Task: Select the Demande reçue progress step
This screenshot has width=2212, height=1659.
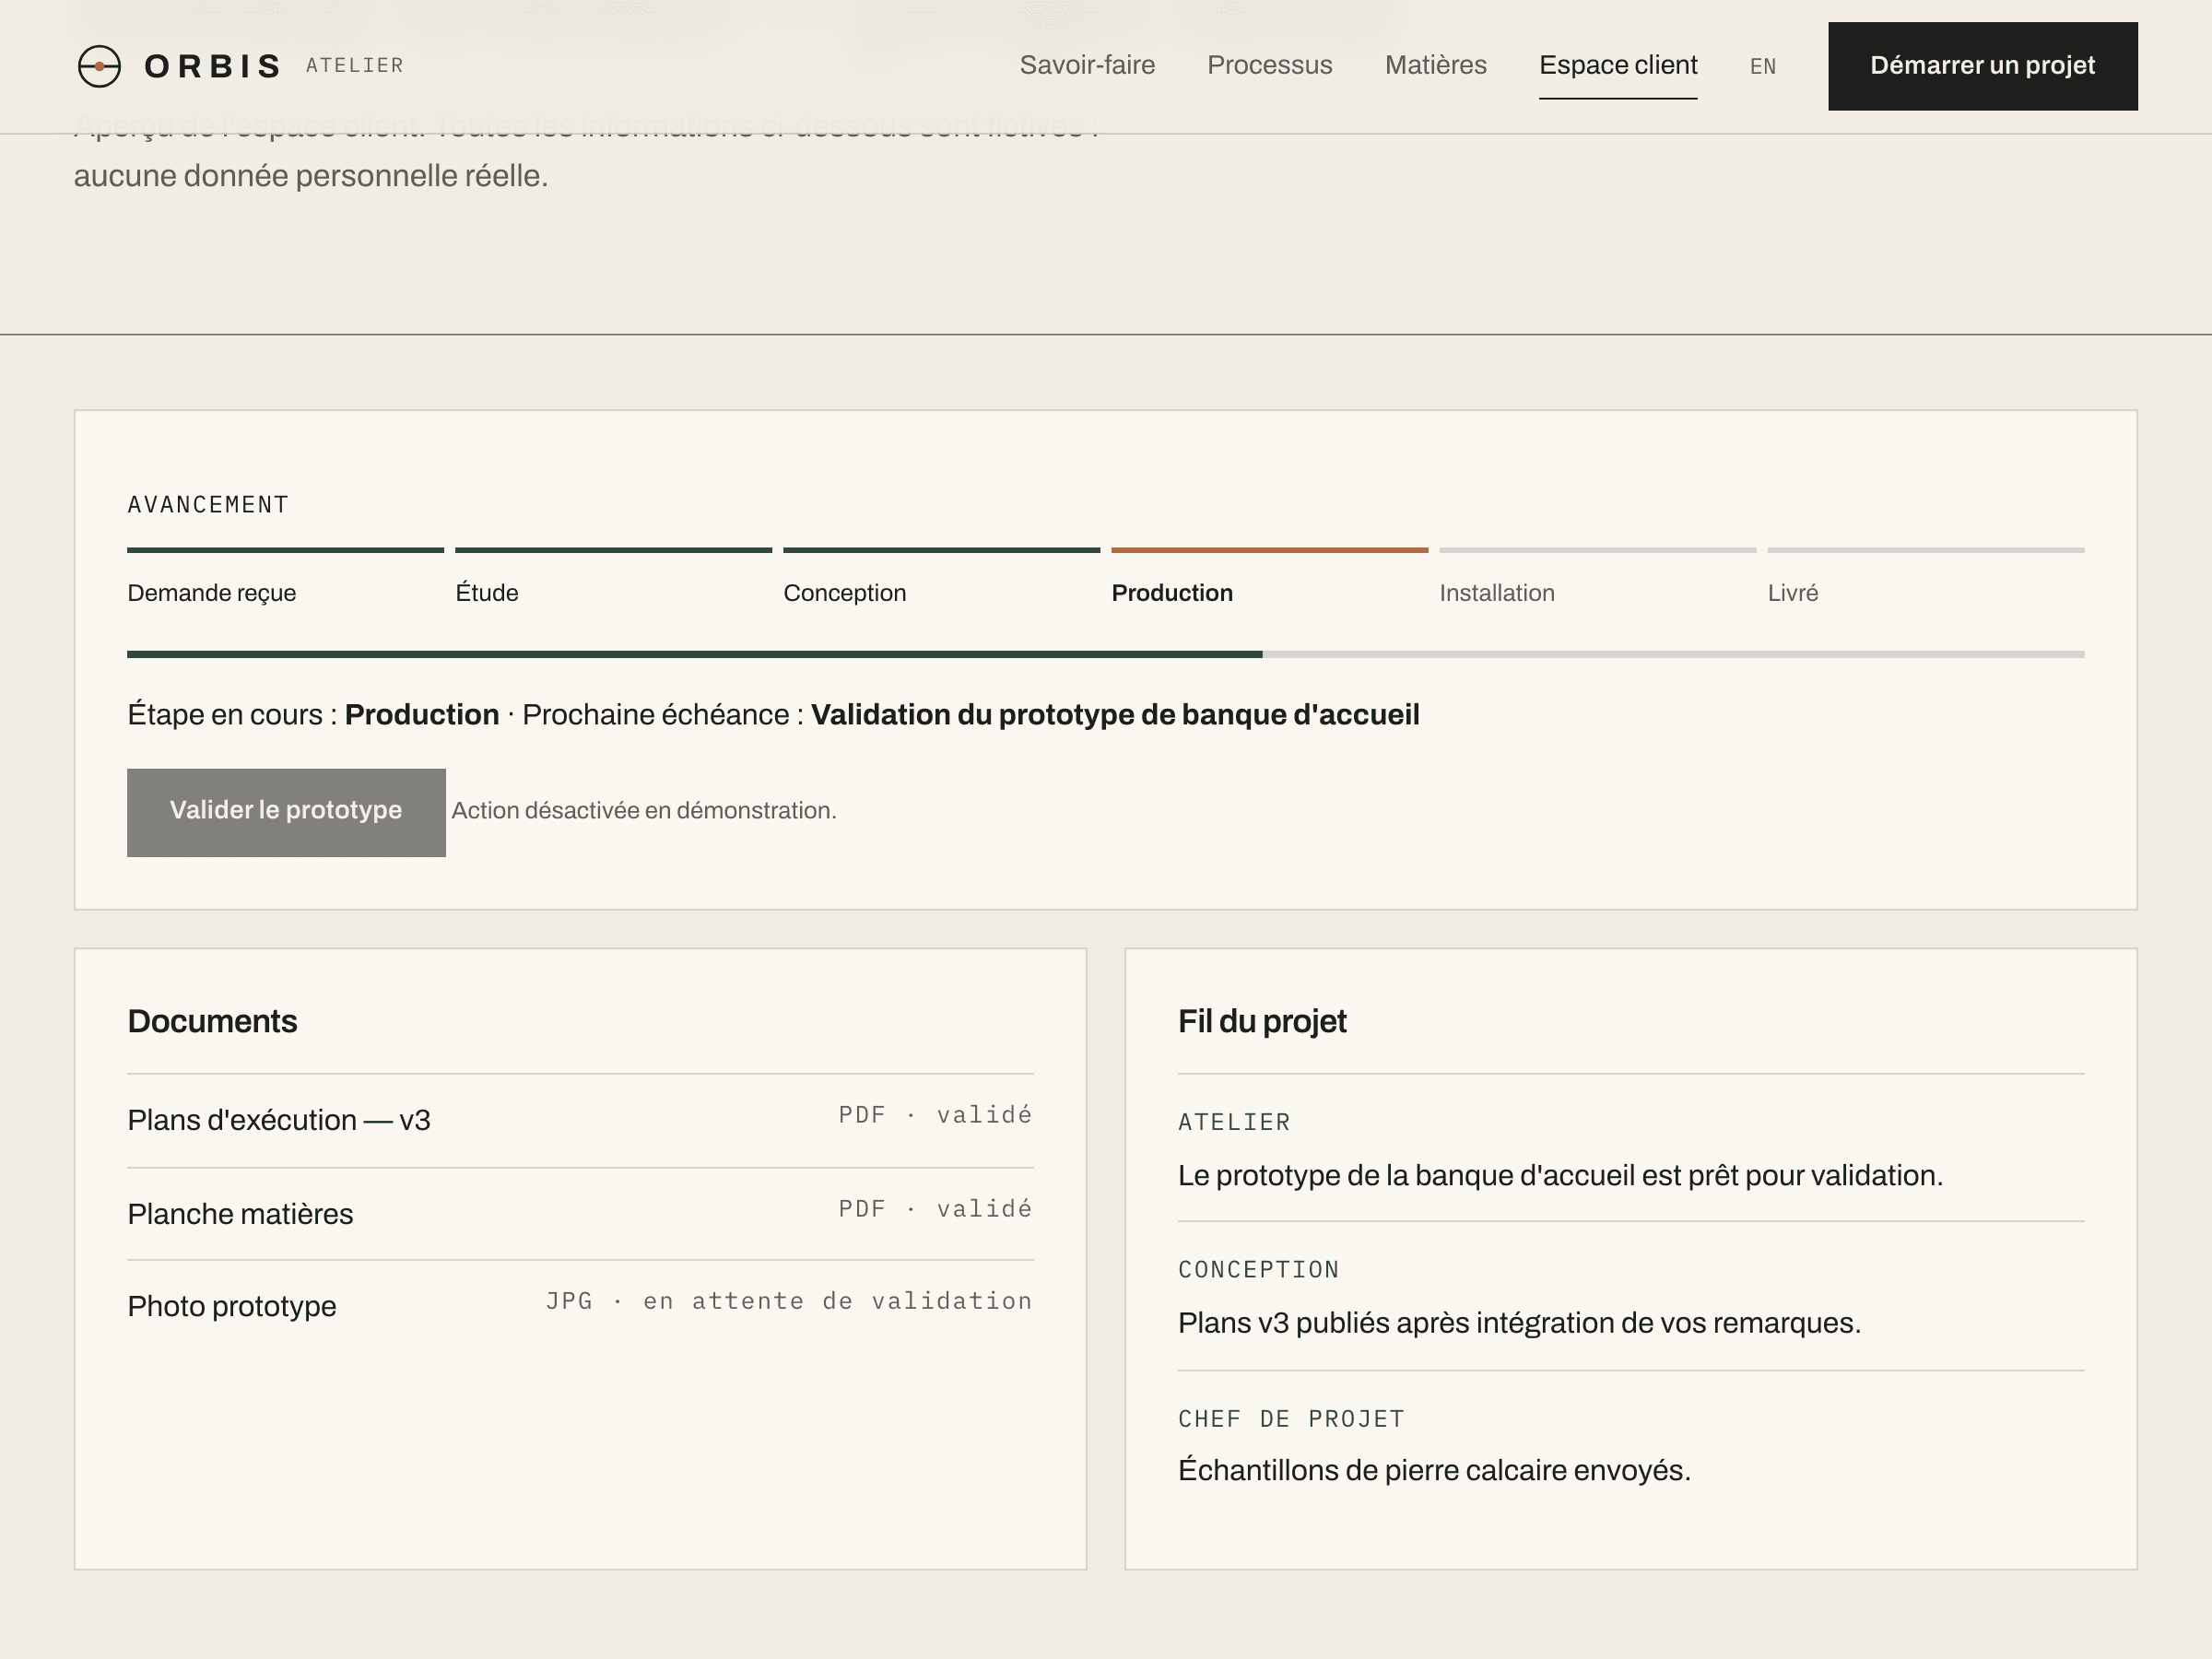Action: coord(285,577)
